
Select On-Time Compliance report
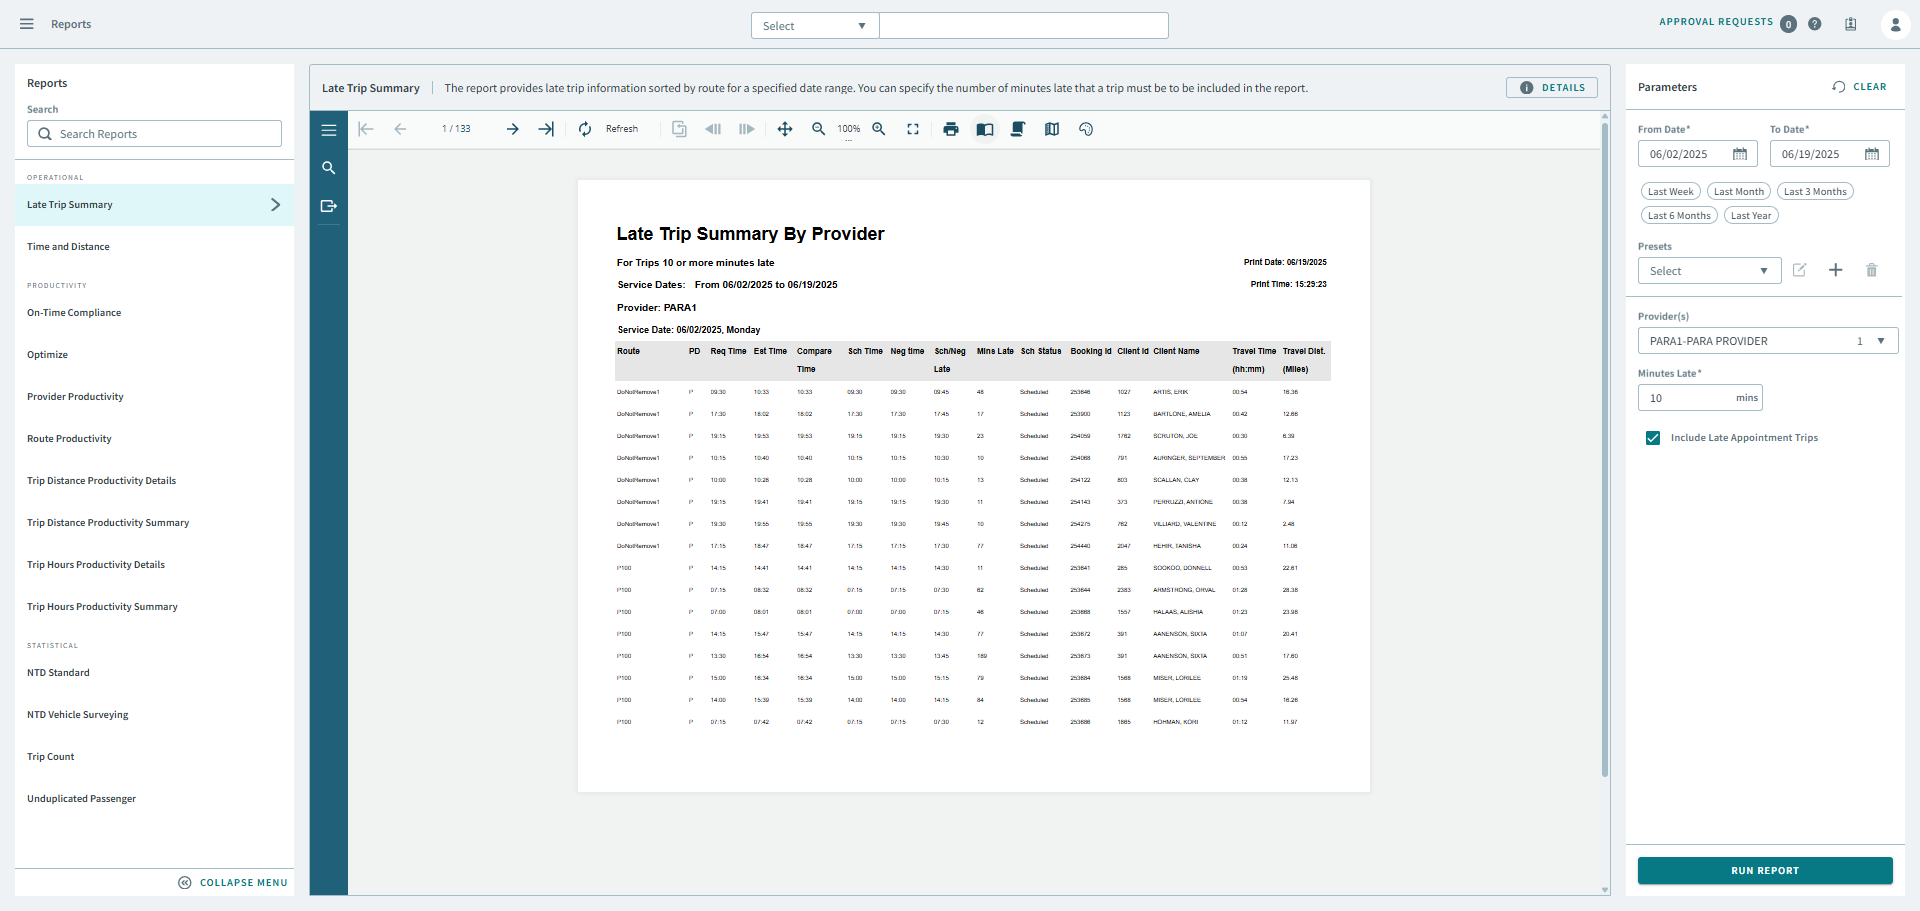pos(74,313)
